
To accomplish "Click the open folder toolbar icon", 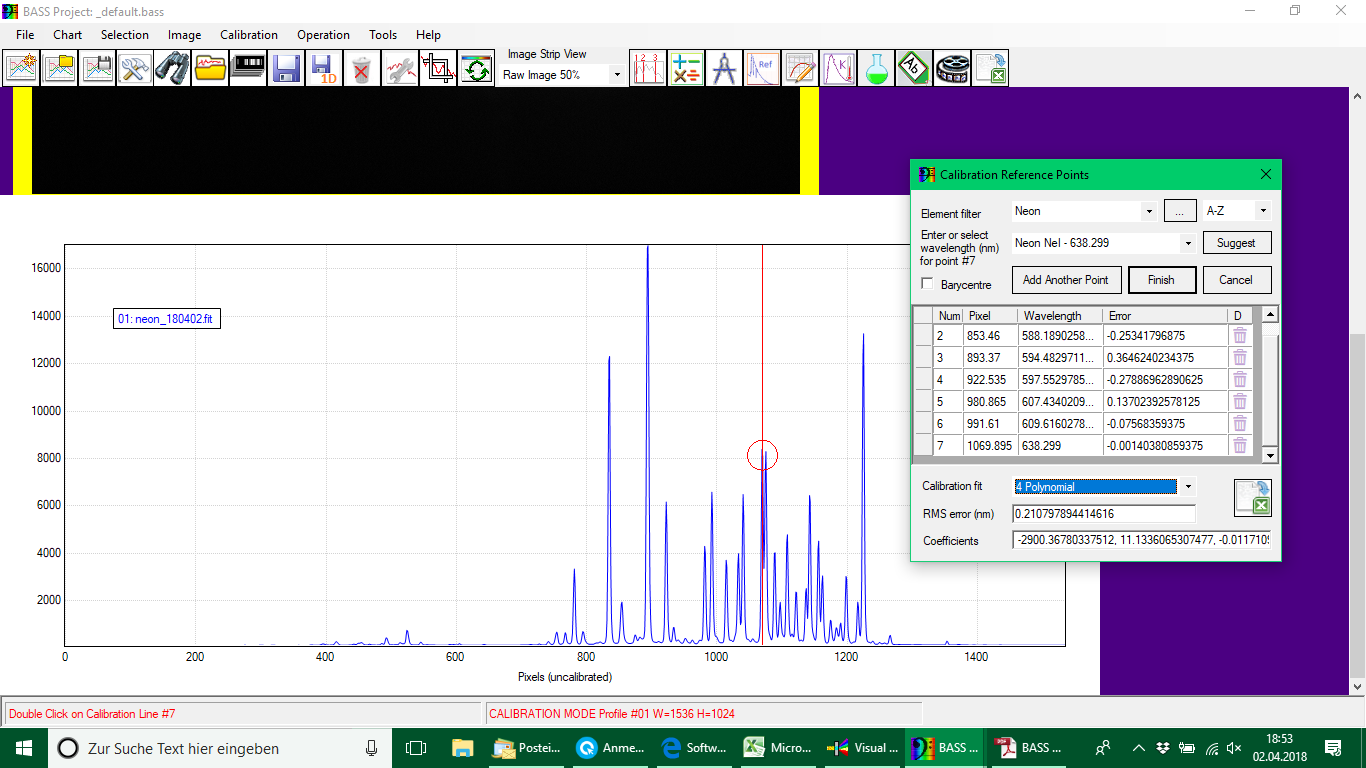I will (211, 69).
